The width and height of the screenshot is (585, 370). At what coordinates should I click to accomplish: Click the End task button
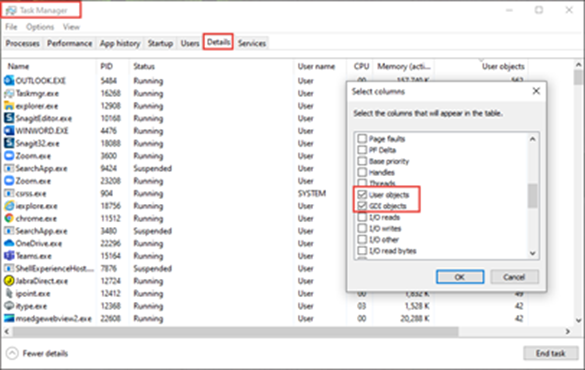click(x=551, y=353)
